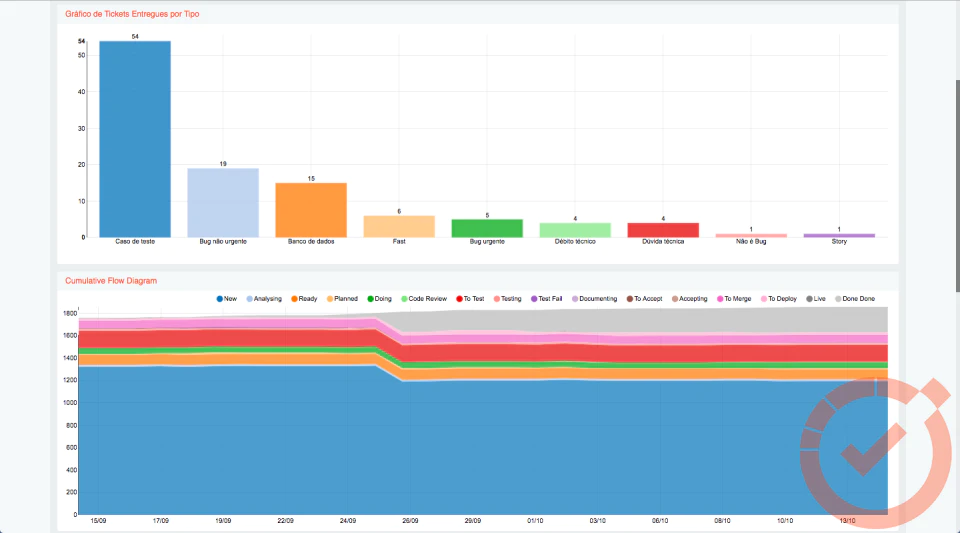Toggle To Accept legend entry

tap(644, 299)
